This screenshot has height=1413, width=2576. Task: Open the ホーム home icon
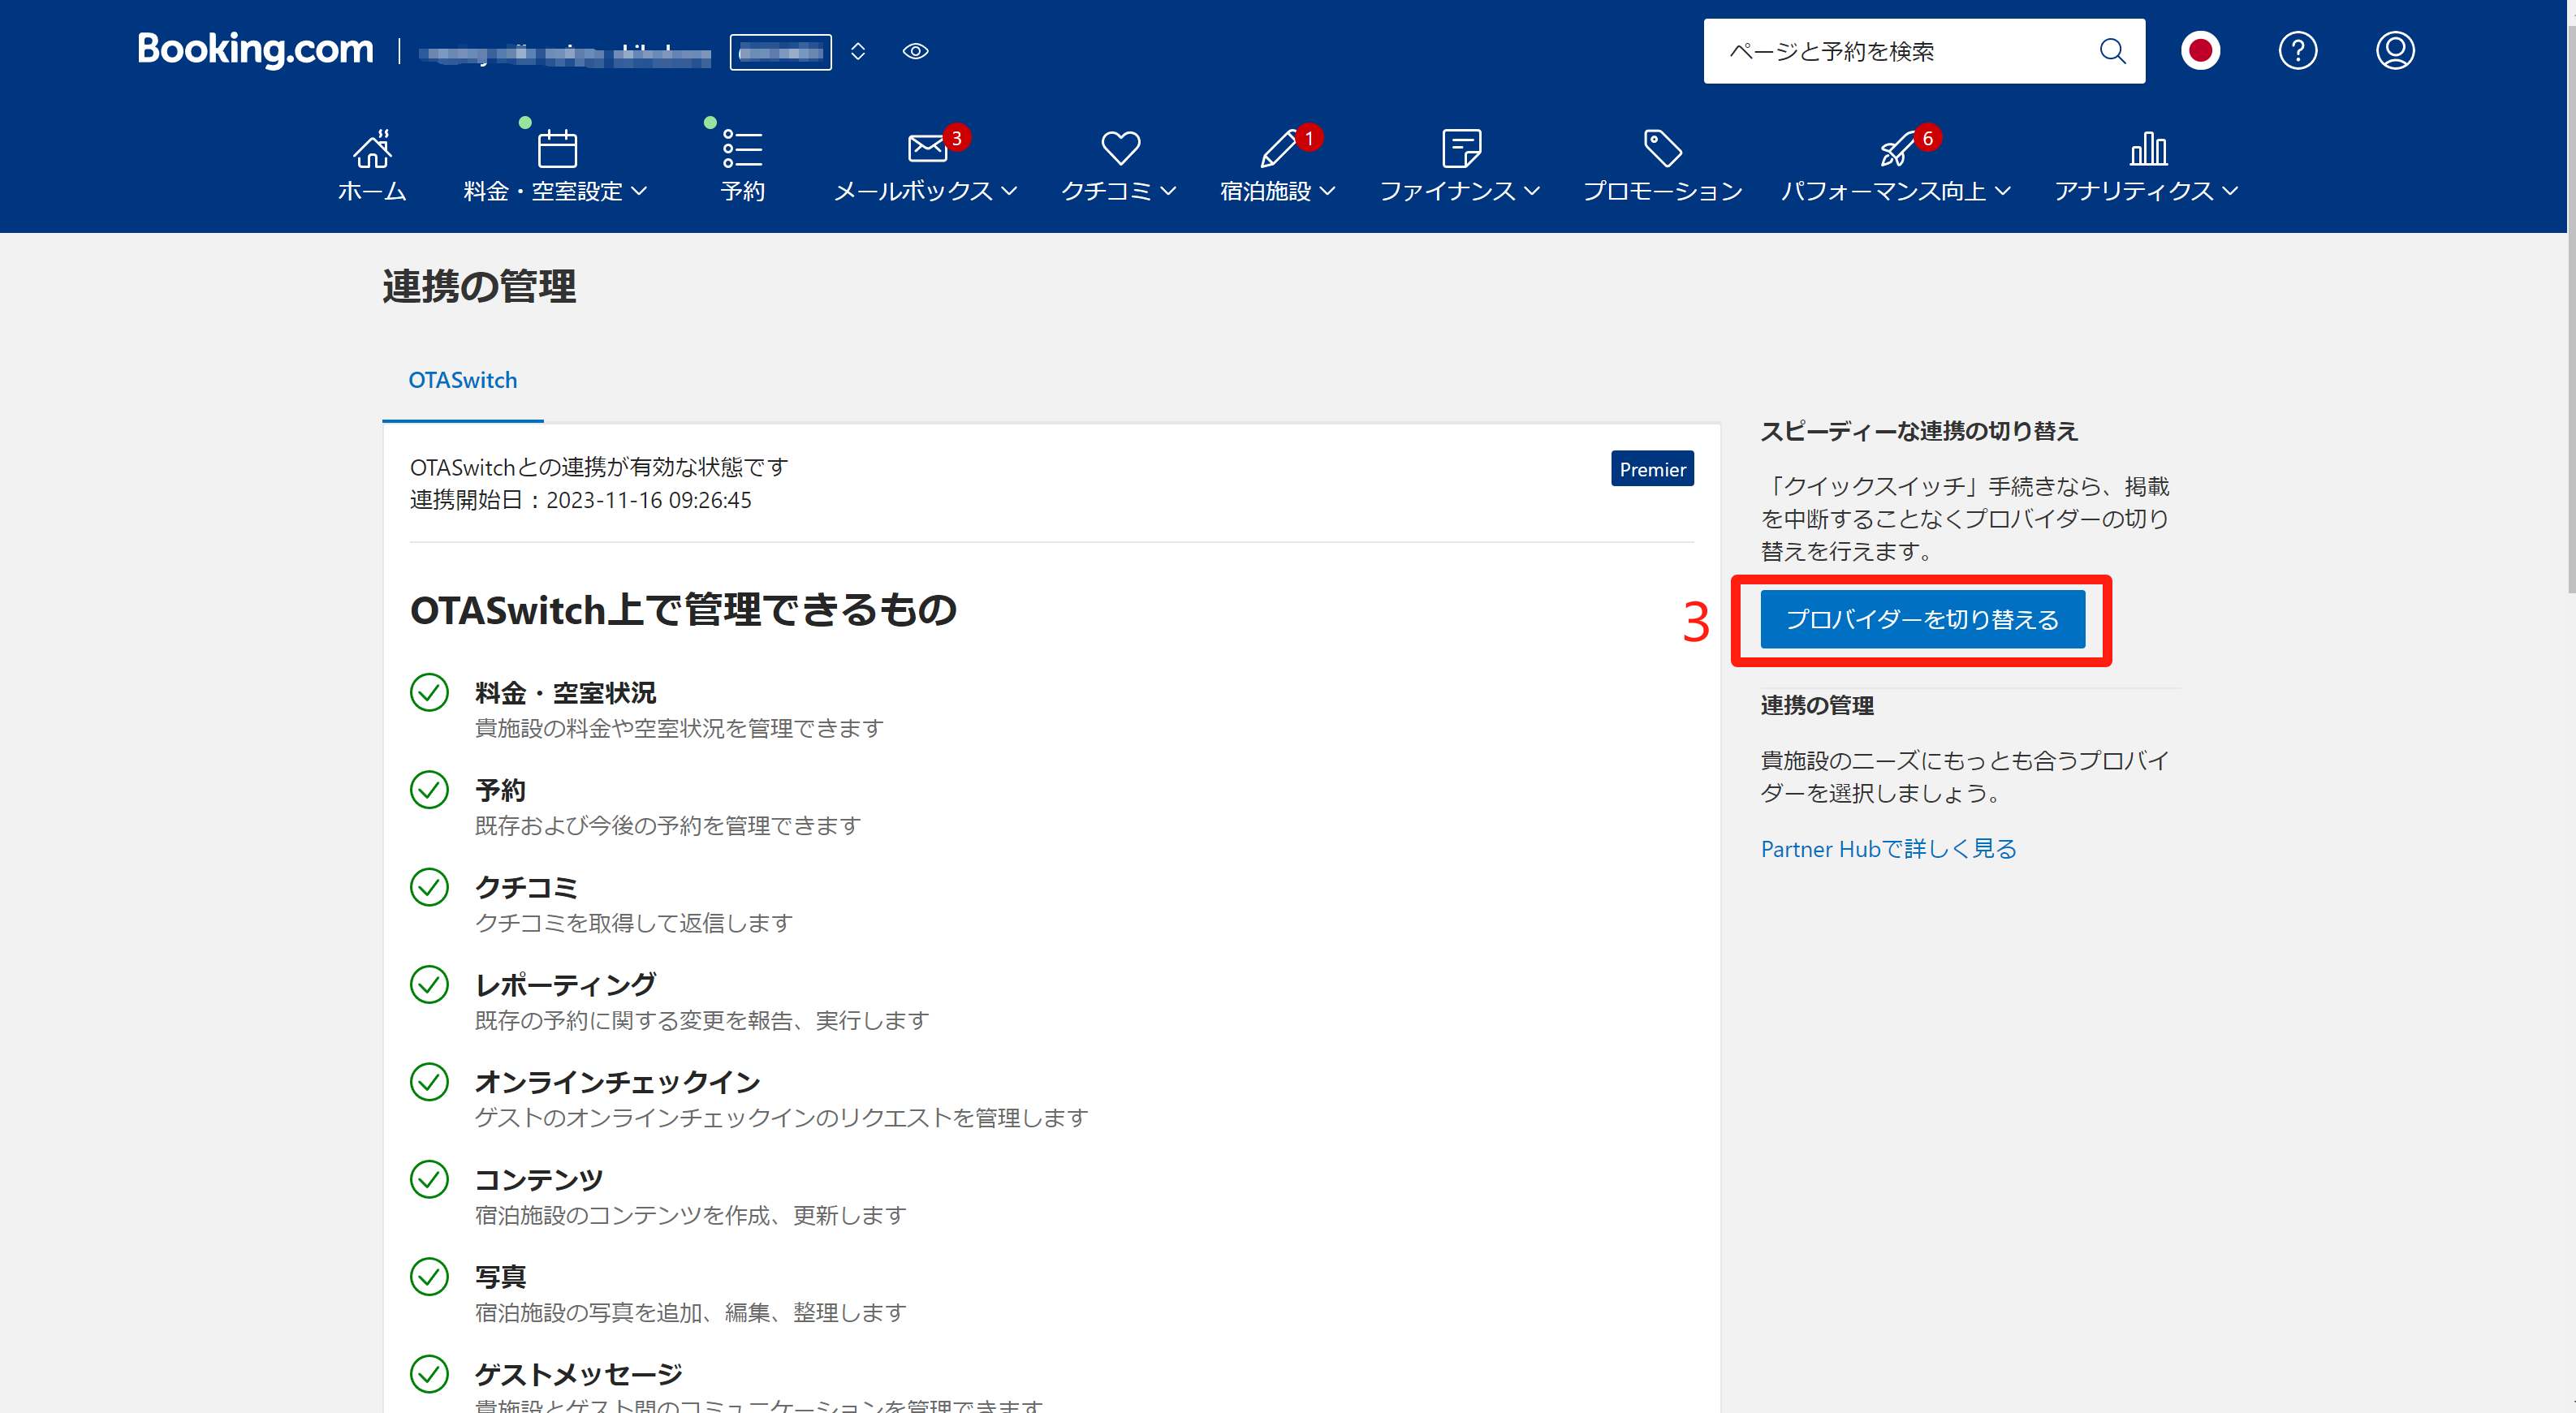pos(372,149)
